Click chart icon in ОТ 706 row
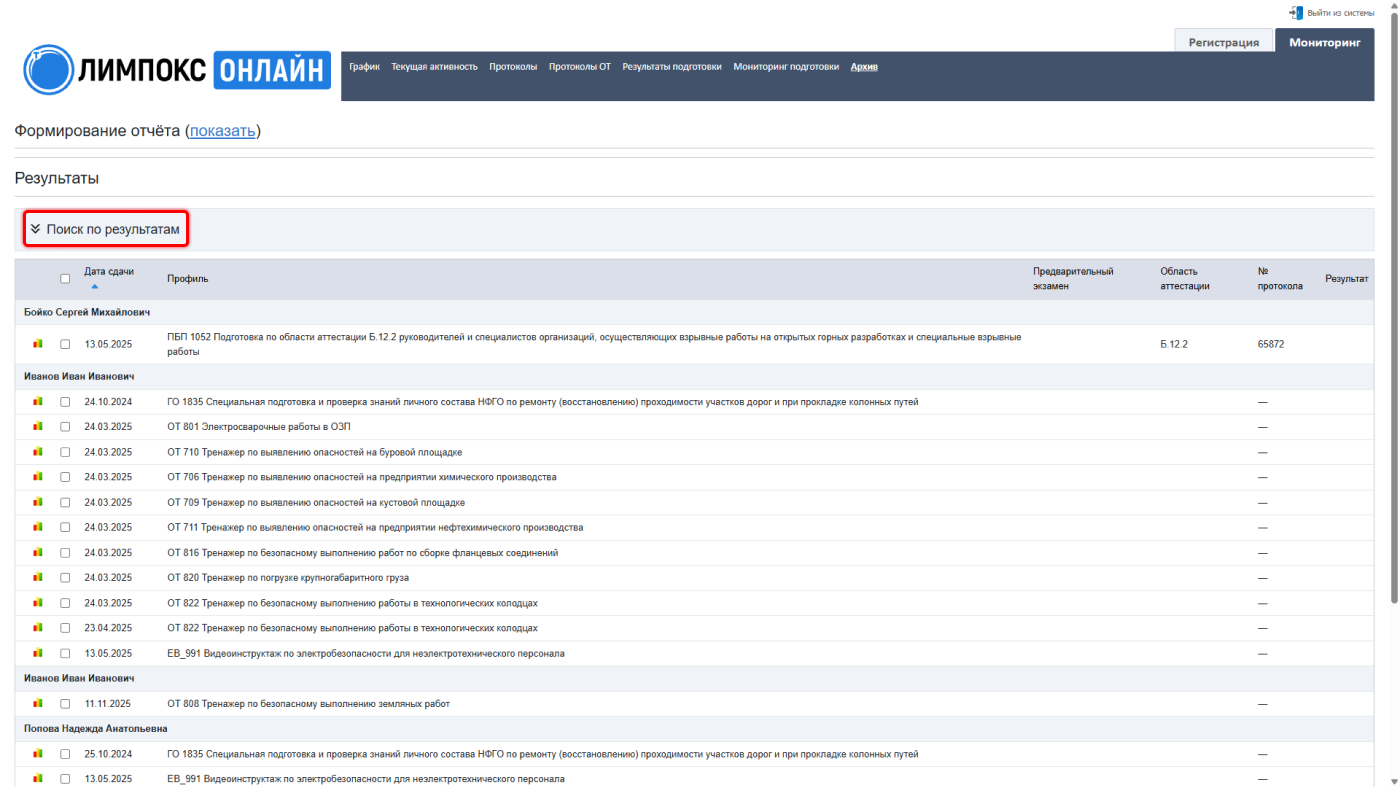1400x787 pixels. 38,477
